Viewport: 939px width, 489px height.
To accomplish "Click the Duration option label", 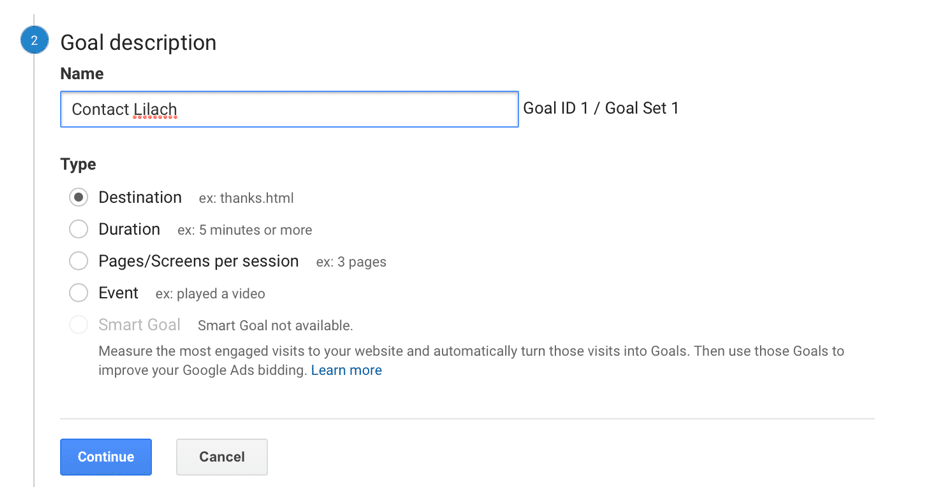I will tap(129, 229).
